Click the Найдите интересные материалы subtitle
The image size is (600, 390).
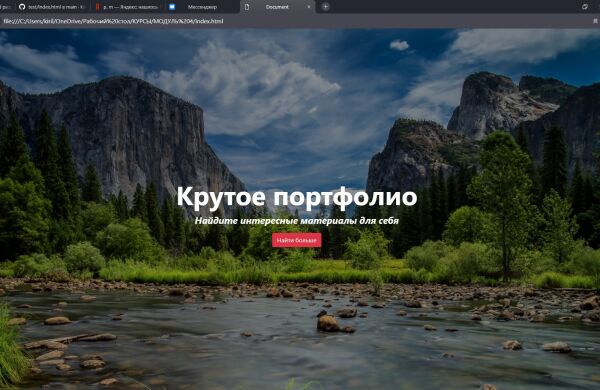point(297,221)
